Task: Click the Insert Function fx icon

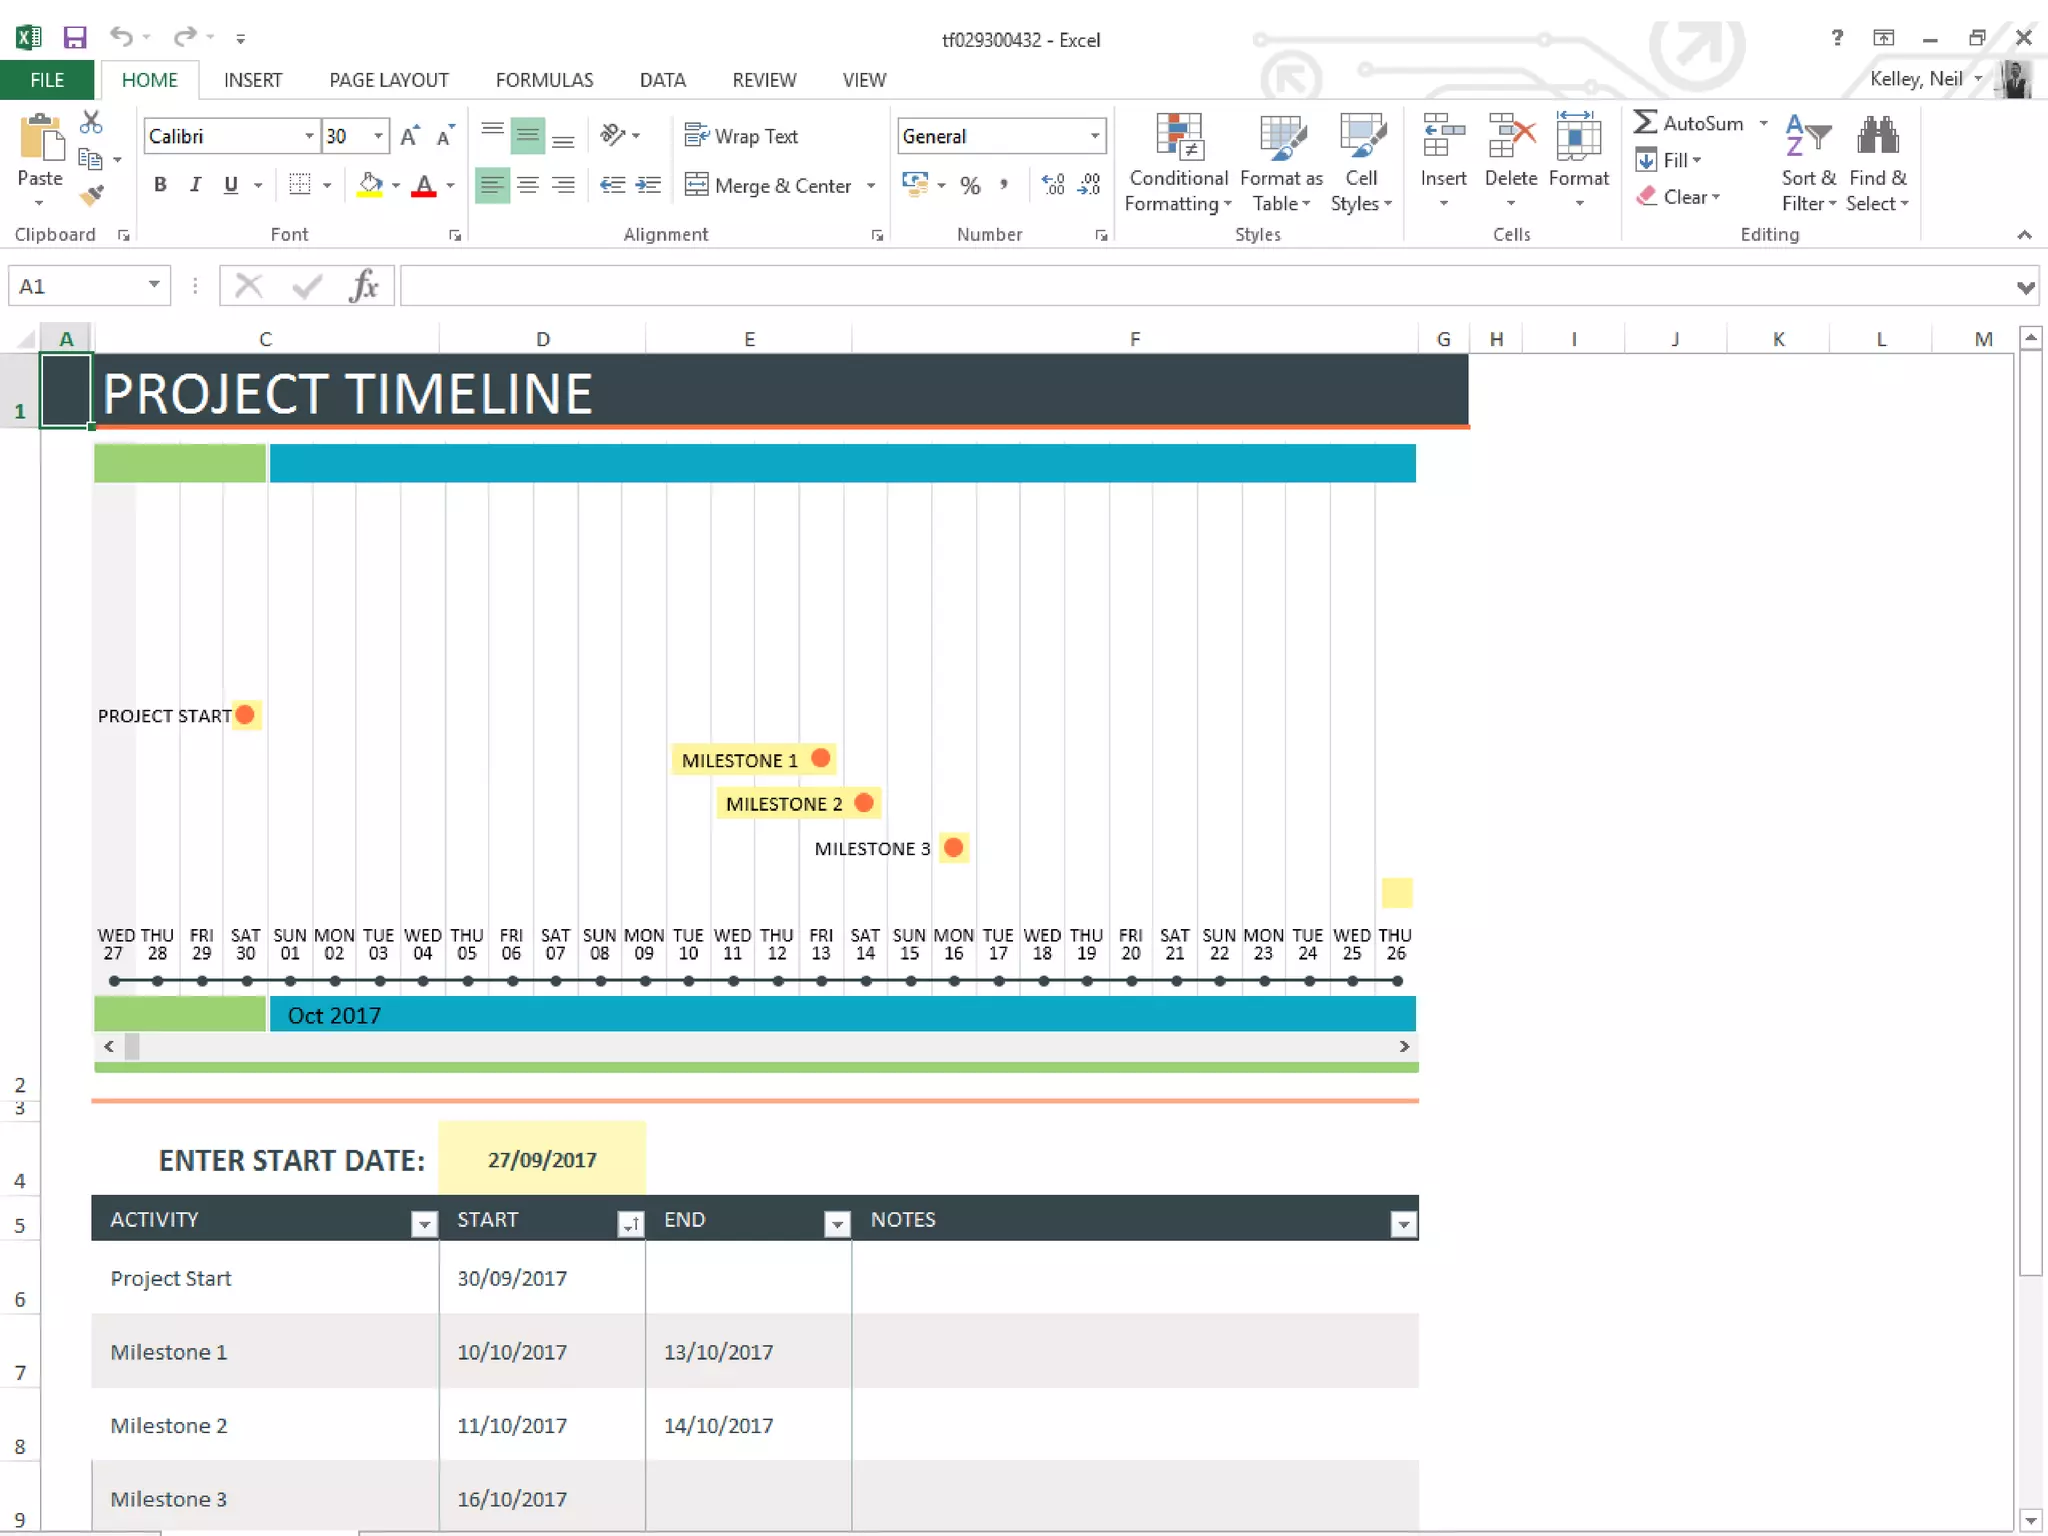Action: point(364,286)
